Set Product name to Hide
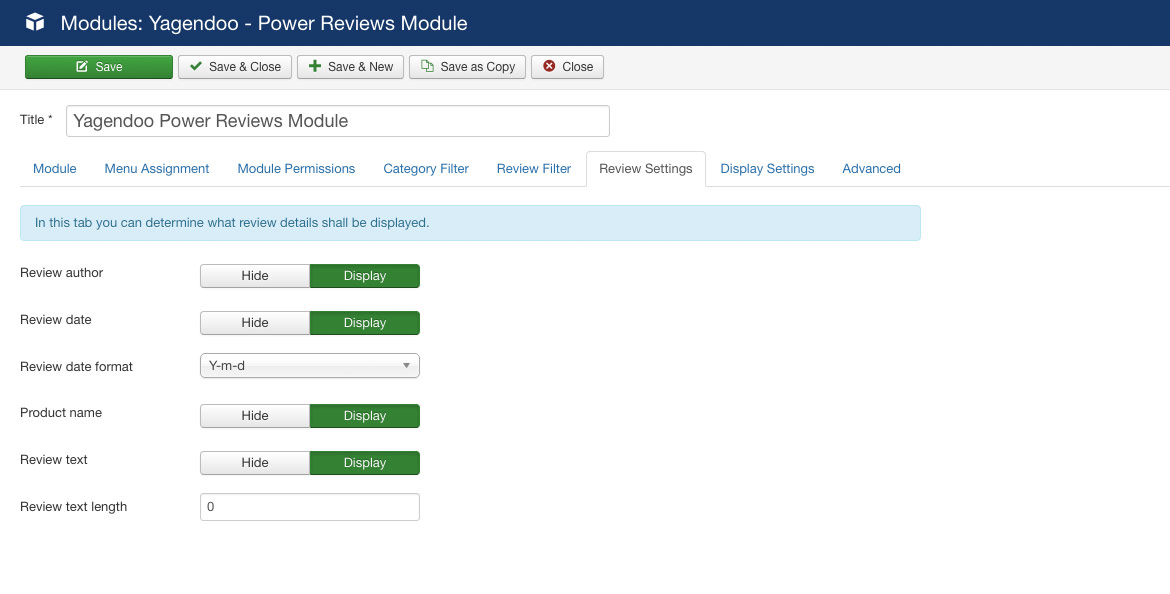This screenshot has width=1170, height=594. tap(255, 416)
